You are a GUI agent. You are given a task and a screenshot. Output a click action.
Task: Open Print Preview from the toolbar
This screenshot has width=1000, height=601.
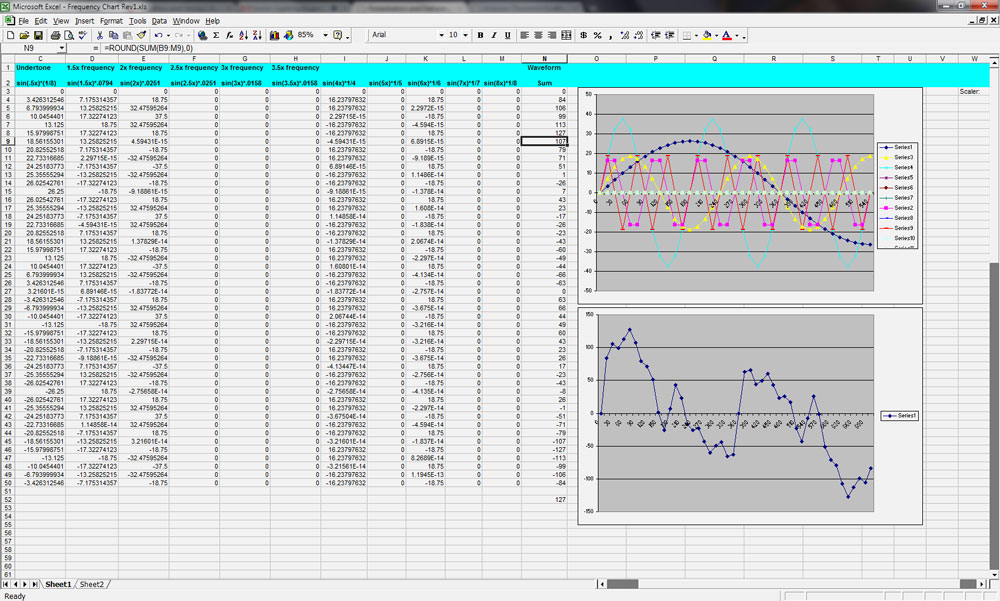69,35
